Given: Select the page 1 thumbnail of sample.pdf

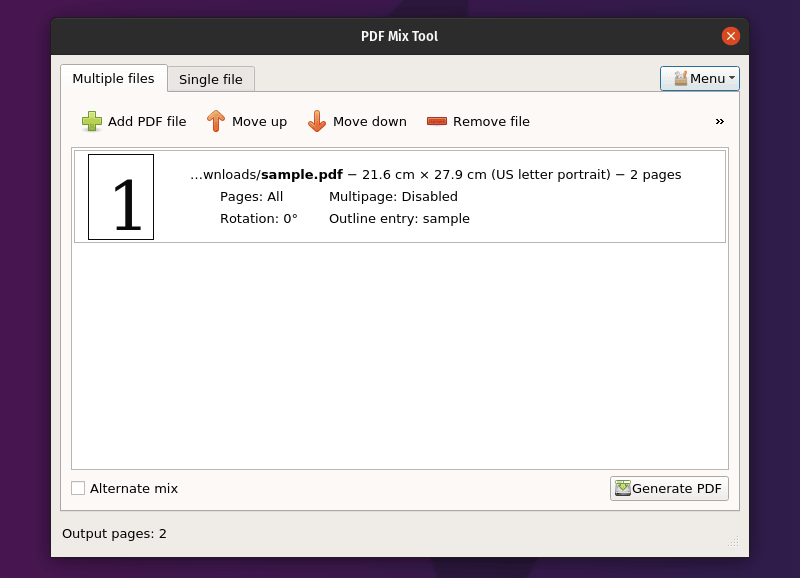Looking at the screenshot, I should pyautogui.click(x=121, y=197).
